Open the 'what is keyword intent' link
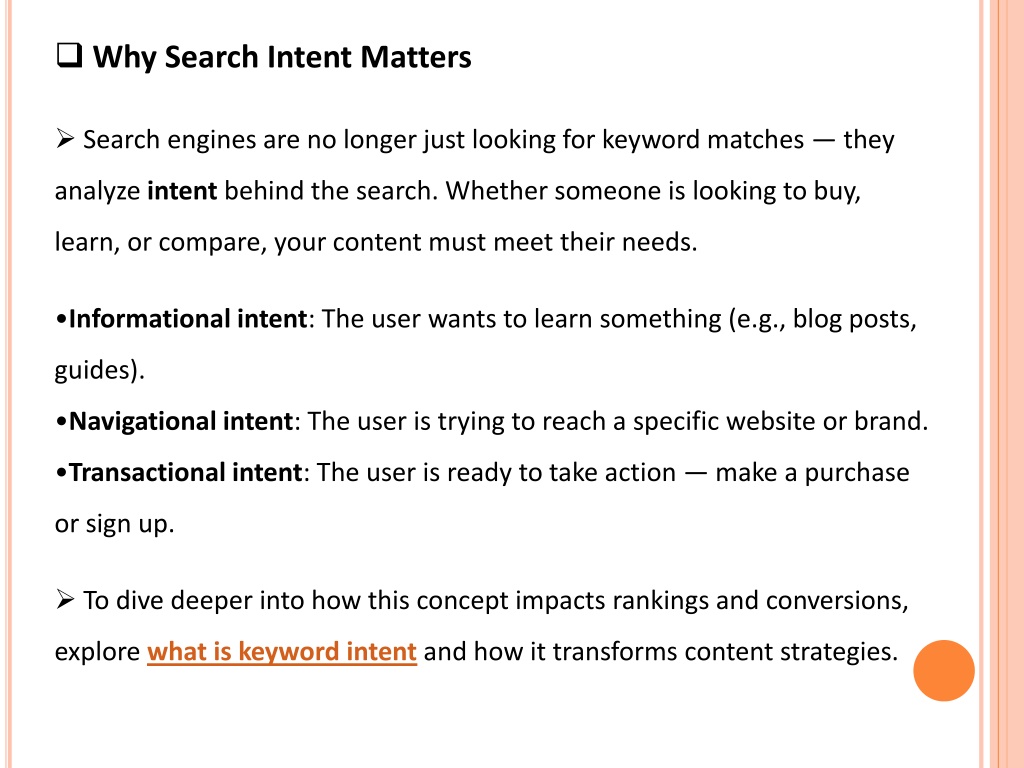Image resolution: width=1024 pixels, height=768 pixels. pyautogui.click(x=281, y=652)
